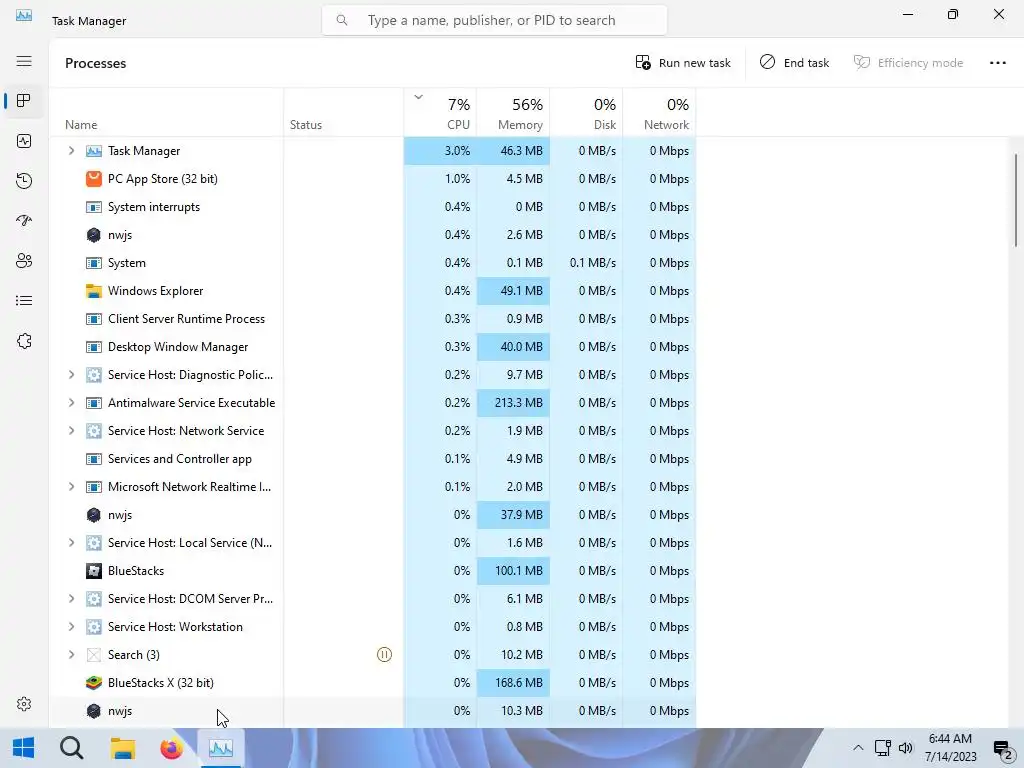This screenshot has height=768, width=1024.
Task: Select the System process row
Action: pyautogui.click(x=372, y=263)
